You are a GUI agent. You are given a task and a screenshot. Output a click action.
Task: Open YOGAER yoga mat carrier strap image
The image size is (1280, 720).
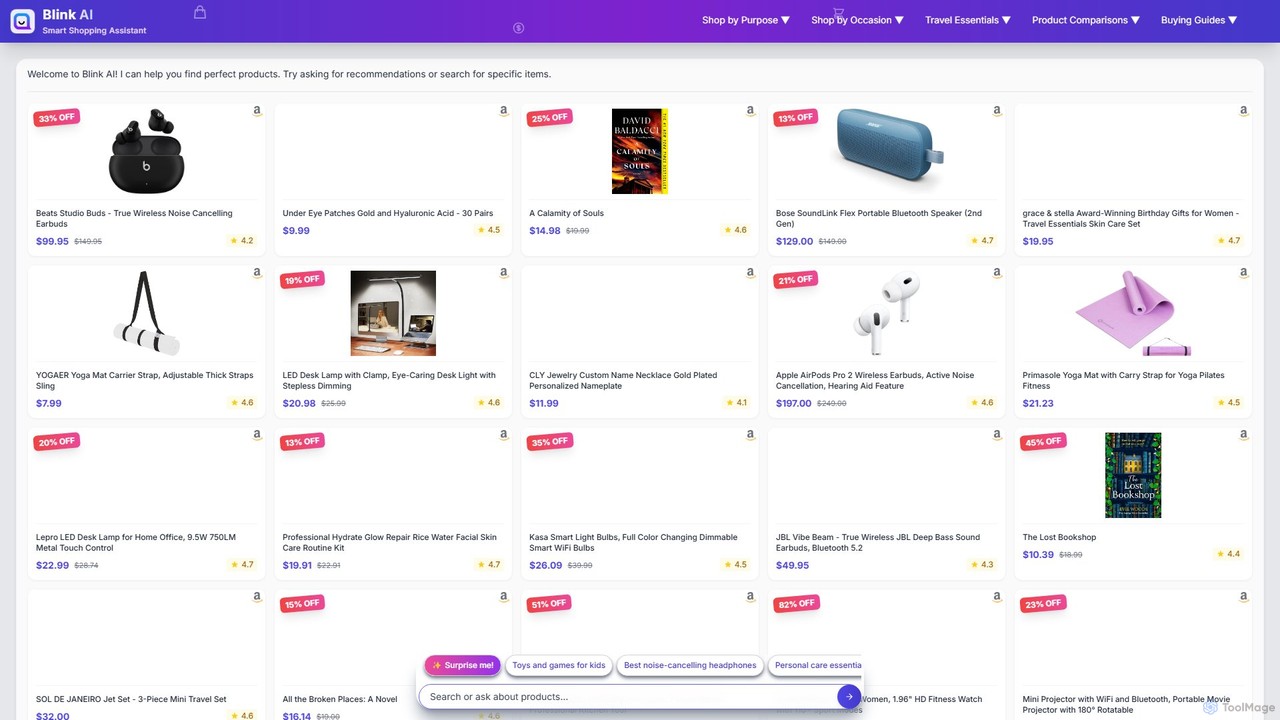pos(146,313)
